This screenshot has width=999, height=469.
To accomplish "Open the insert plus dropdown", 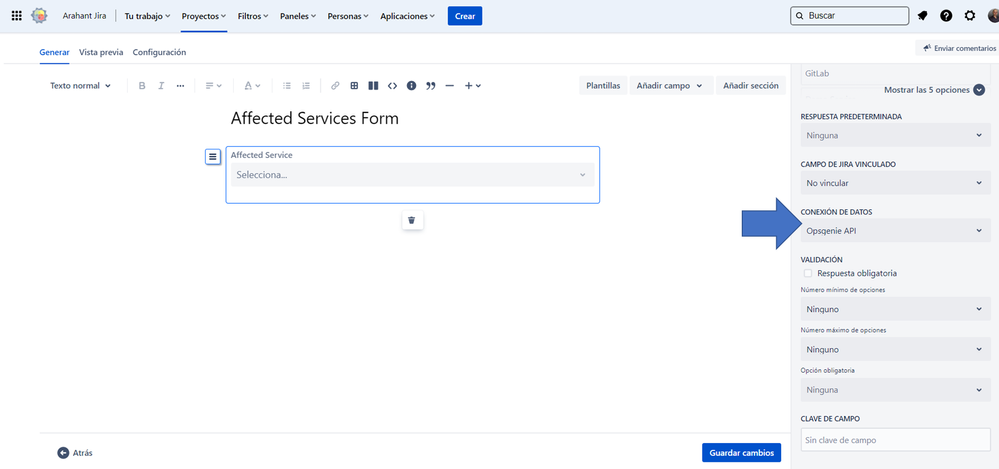I will (472, 85).
